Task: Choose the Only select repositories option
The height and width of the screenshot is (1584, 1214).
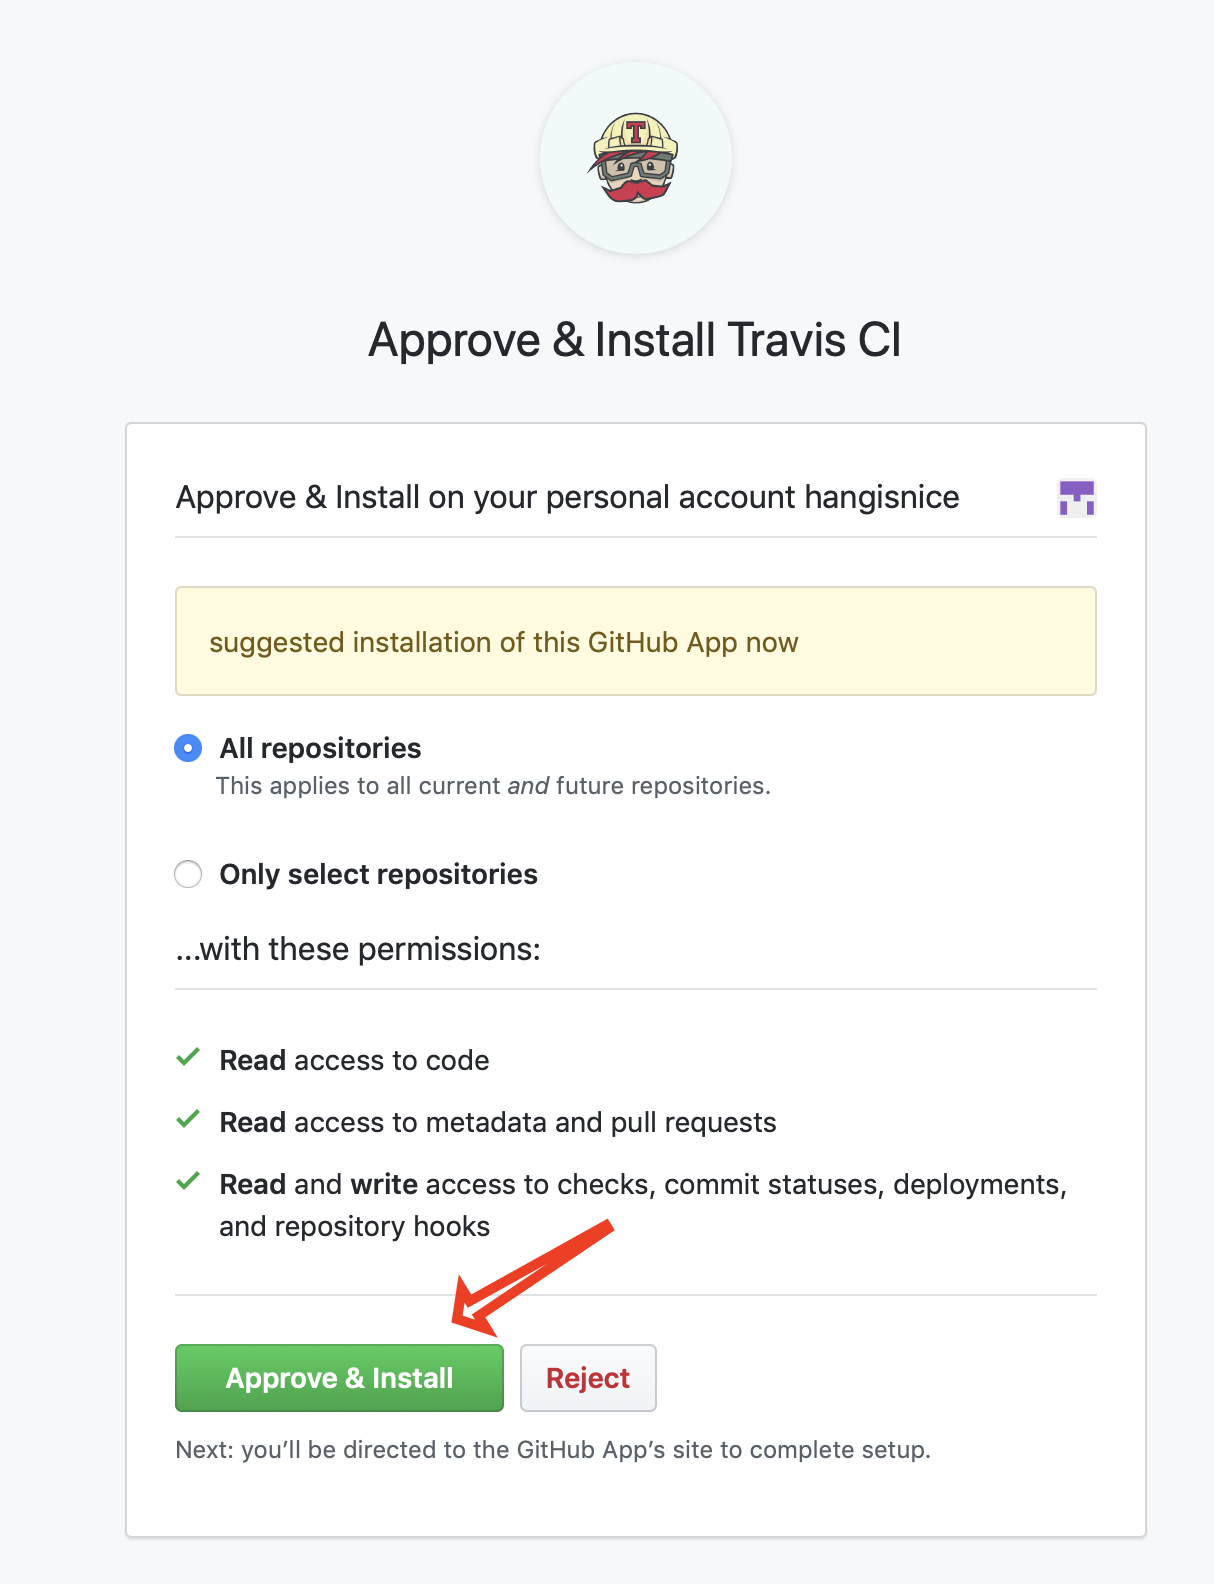Action: [x=188, y=874]
